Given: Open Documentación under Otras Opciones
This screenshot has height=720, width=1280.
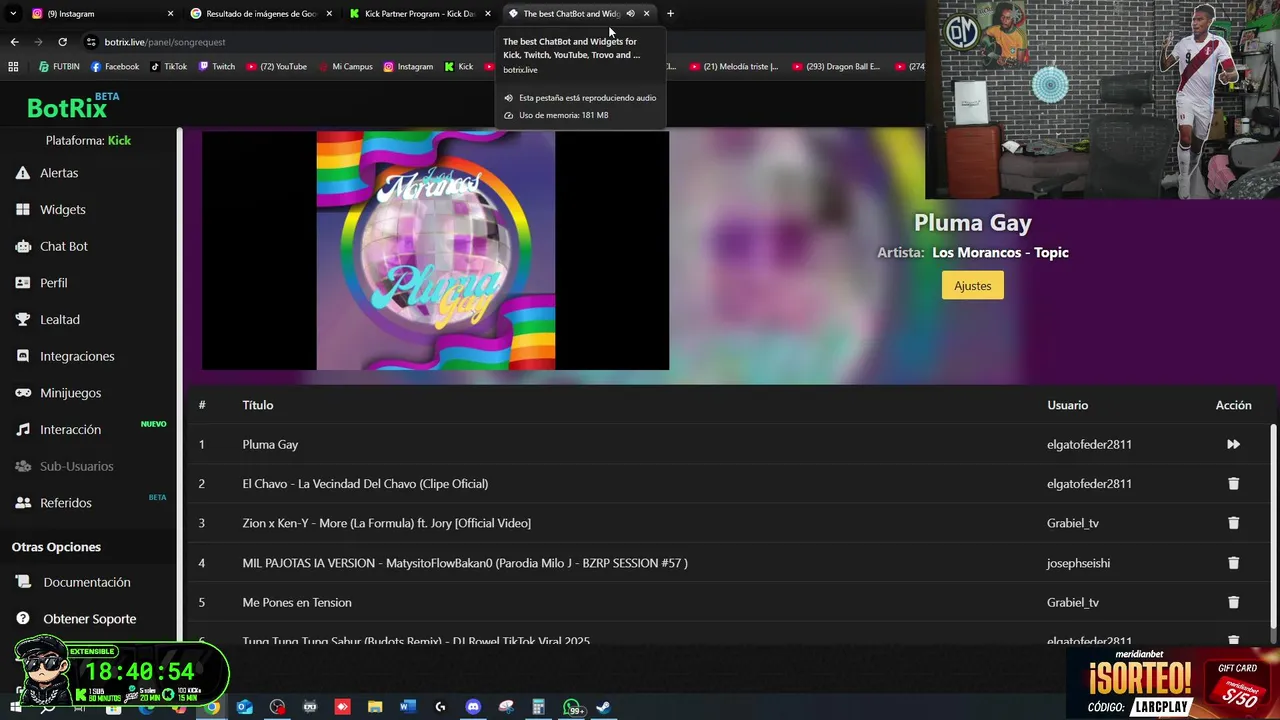Looking at the screenshot, I should click(86, 582).
